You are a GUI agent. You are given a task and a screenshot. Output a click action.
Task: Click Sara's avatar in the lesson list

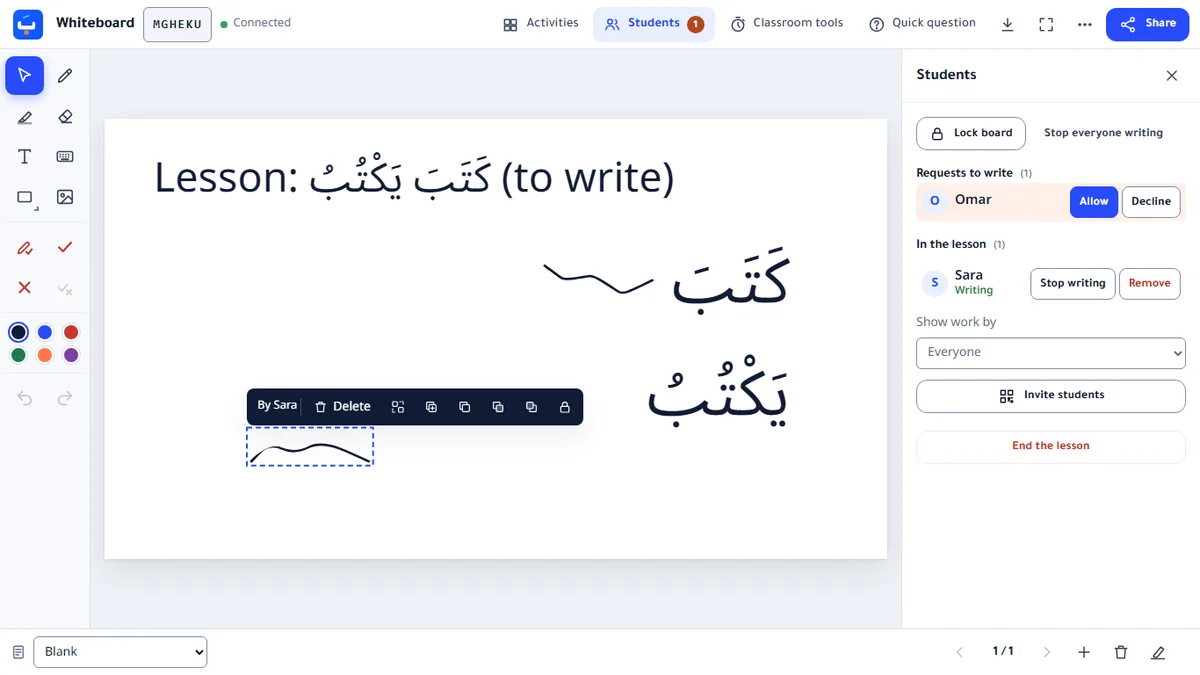[x=934, y=284]
